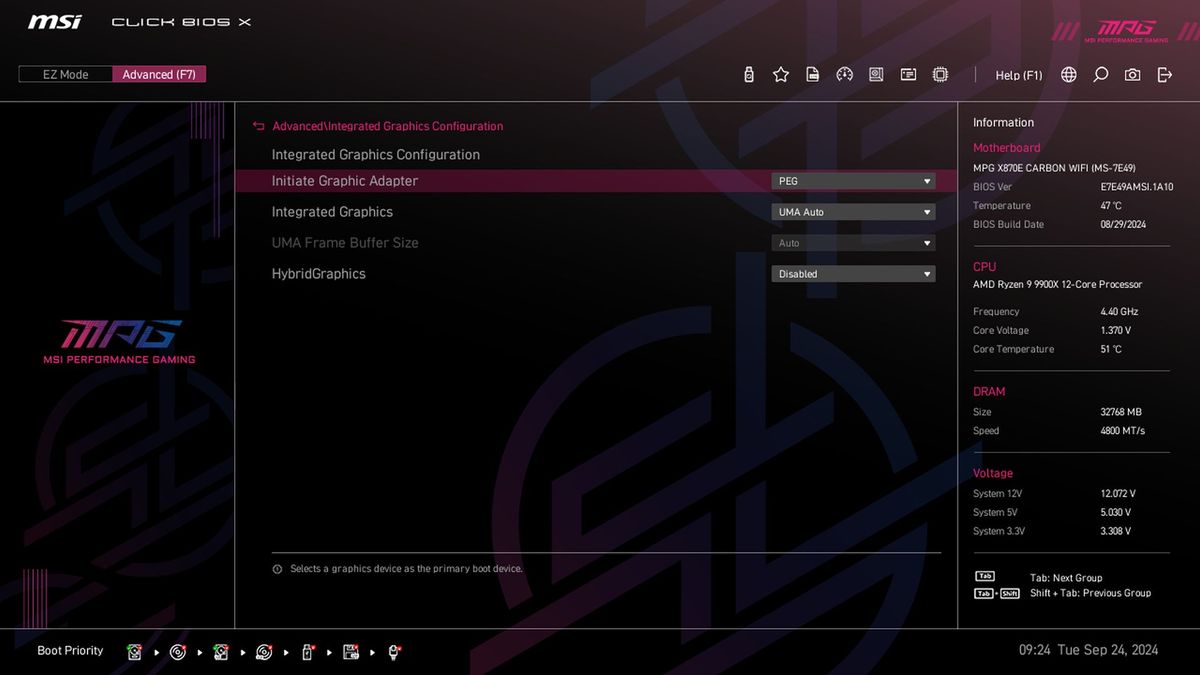Screen dimensions: 1200x675
Task: Click the clock showing 09:24 Tue Sep 24
Action: pos(1088,650)
